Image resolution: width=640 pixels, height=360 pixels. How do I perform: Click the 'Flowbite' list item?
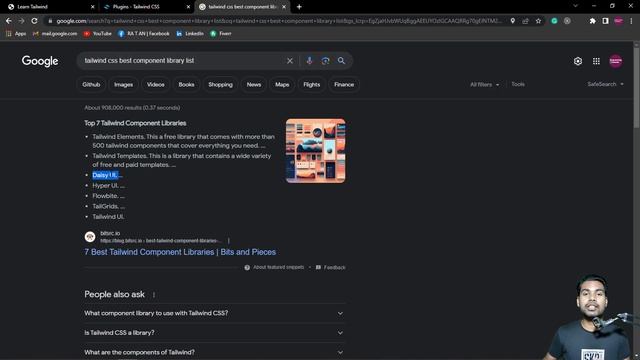[x=106, y=196]
